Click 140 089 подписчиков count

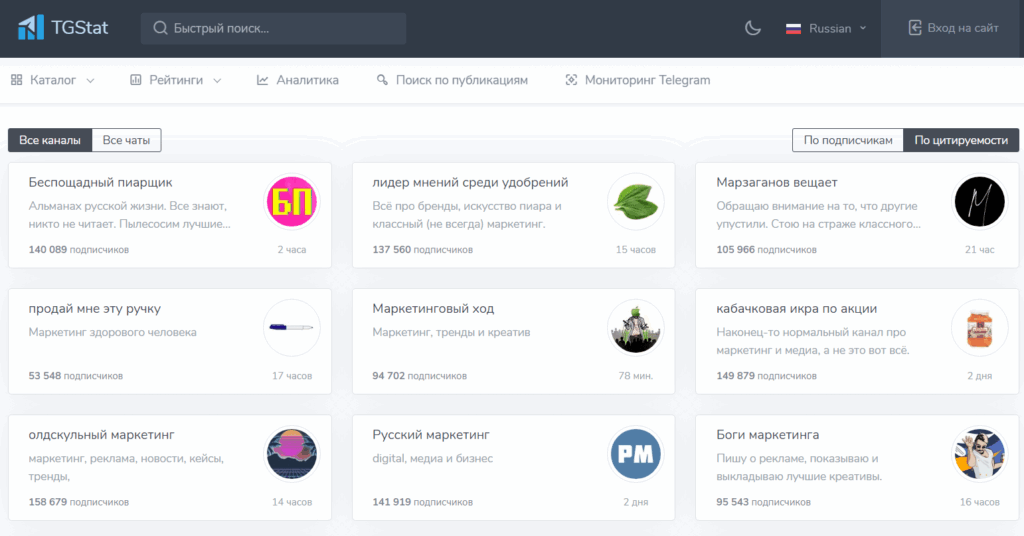78,249
